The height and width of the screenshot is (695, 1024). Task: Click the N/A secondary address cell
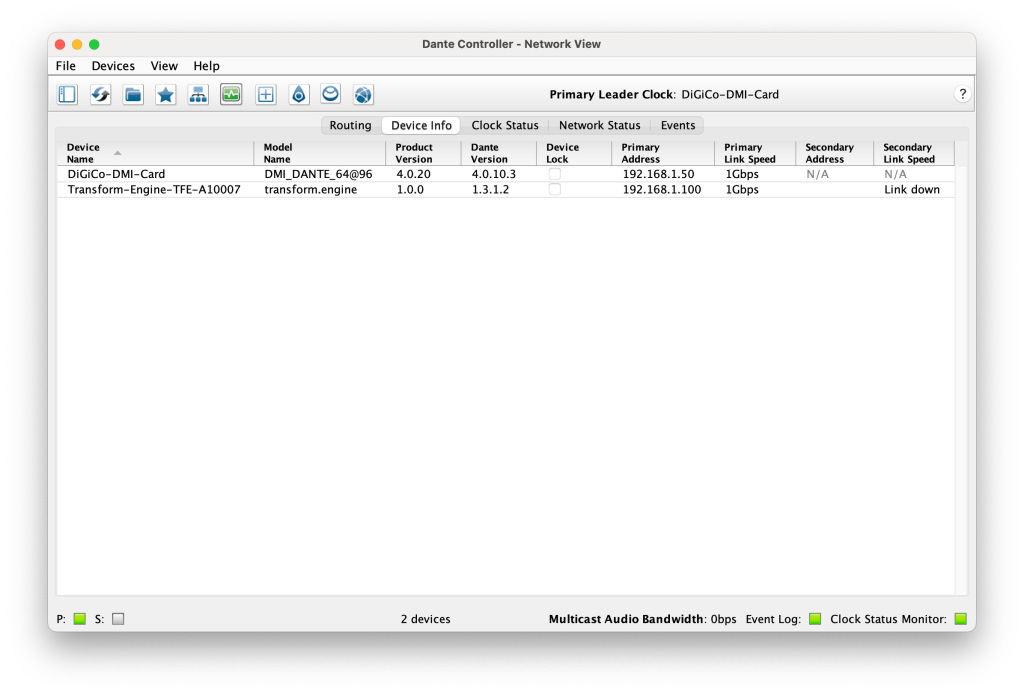[x=818, y=174]
